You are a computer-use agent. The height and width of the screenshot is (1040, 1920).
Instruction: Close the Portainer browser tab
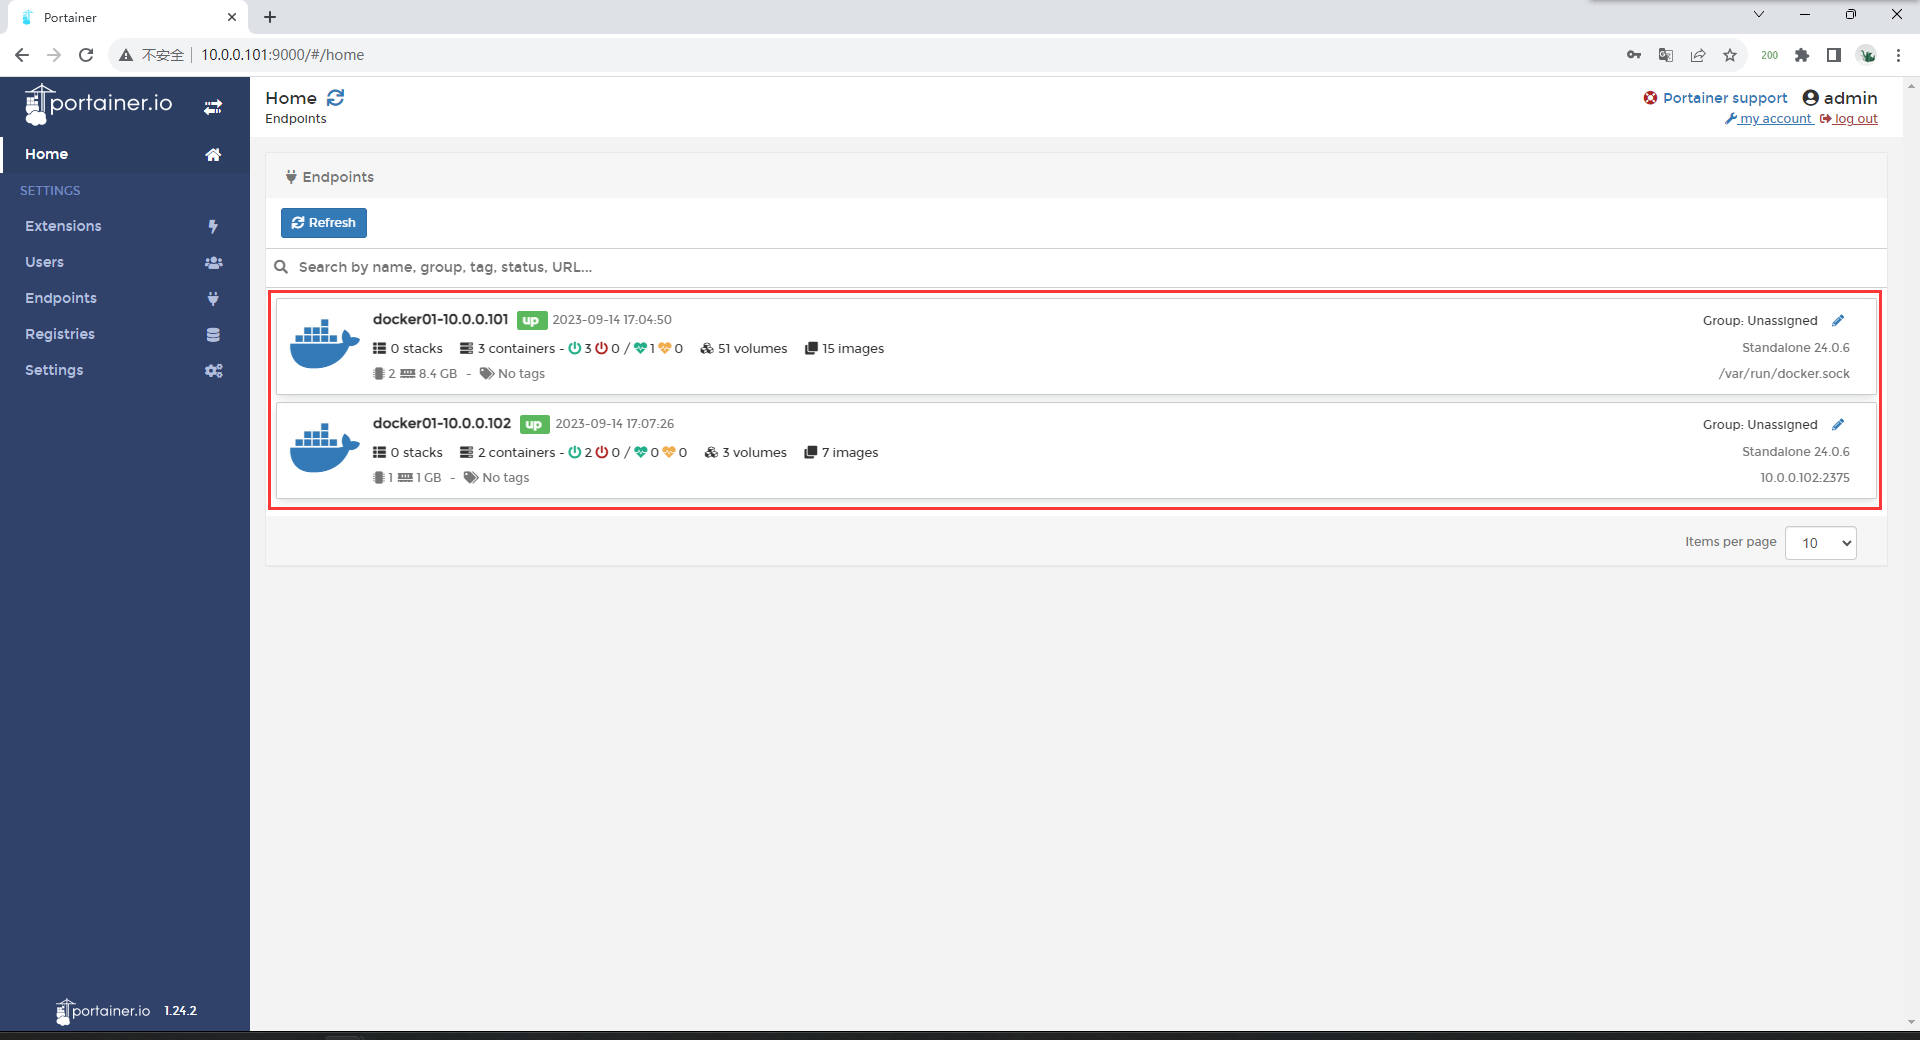(232, 17)
